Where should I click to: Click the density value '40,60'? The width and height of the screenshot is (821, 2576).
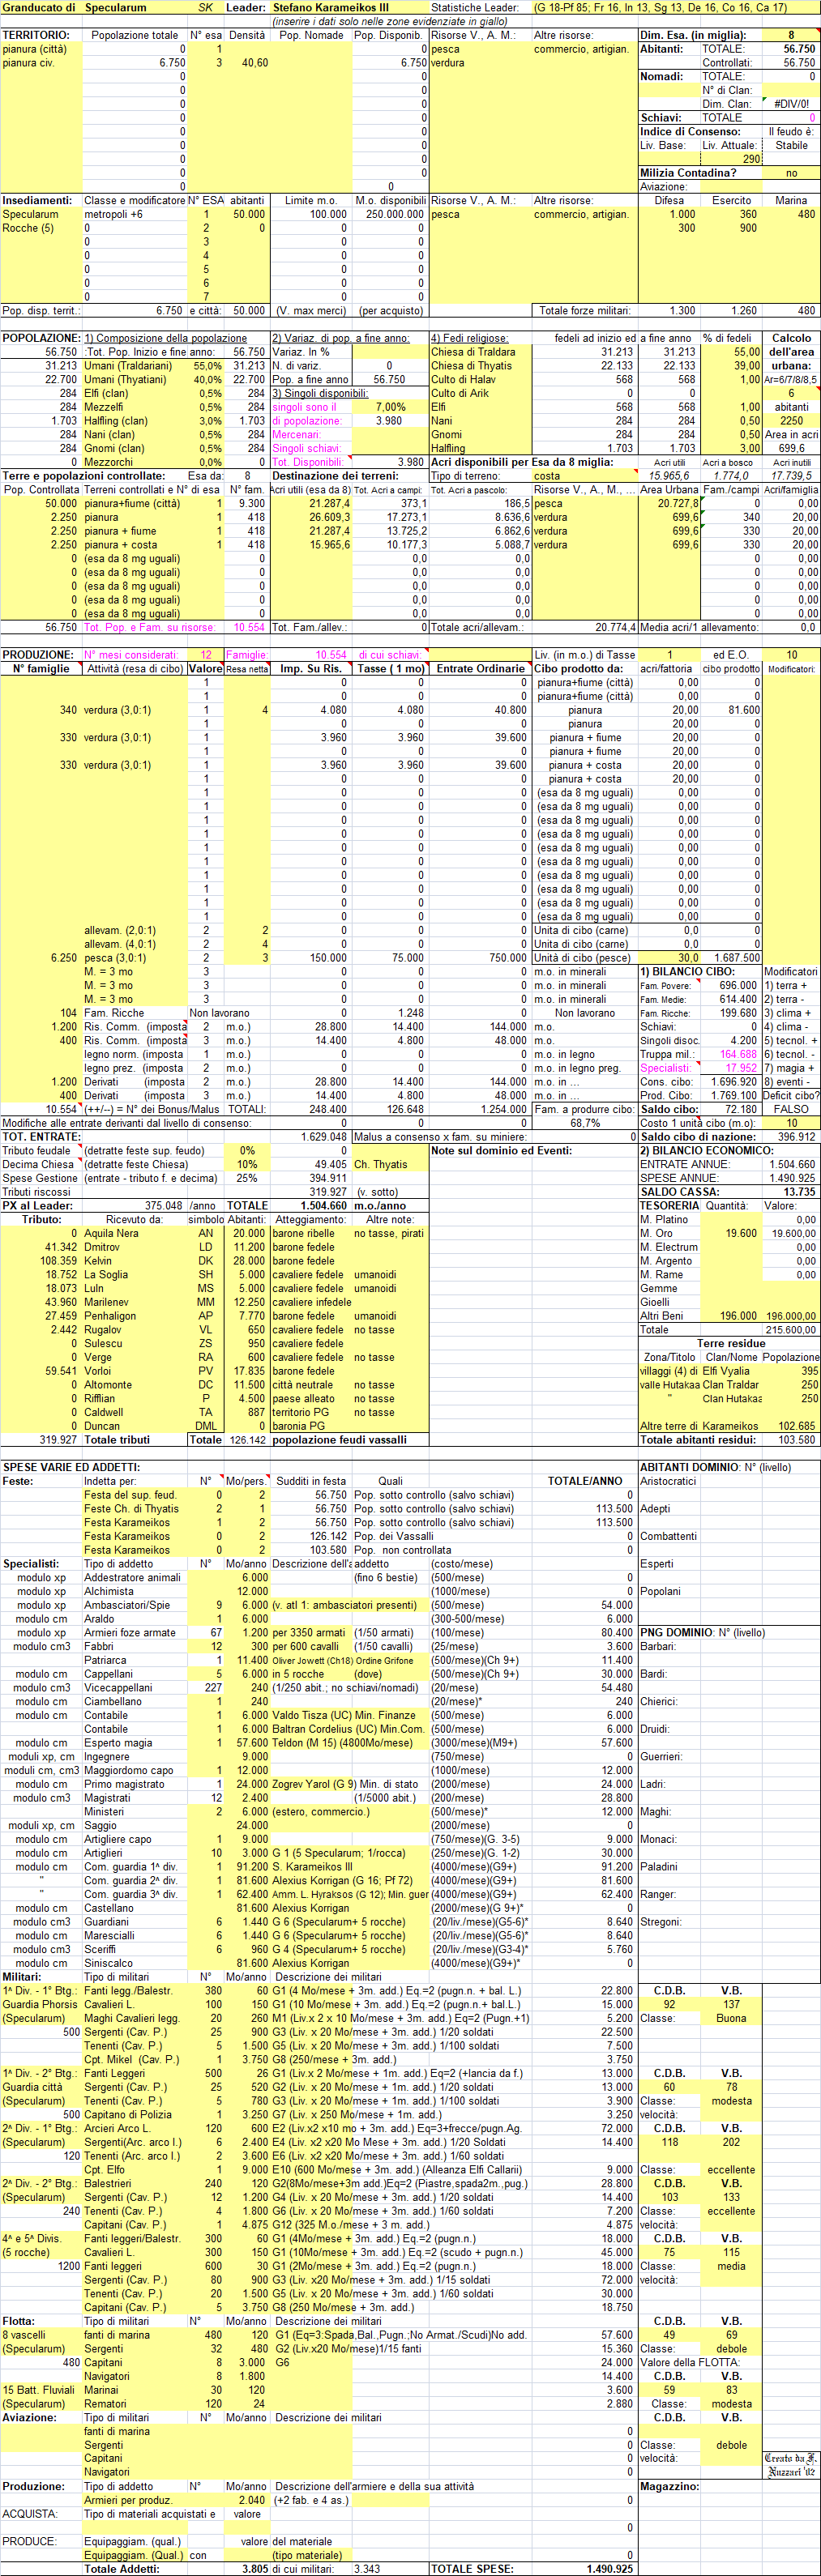coord(255,63)
